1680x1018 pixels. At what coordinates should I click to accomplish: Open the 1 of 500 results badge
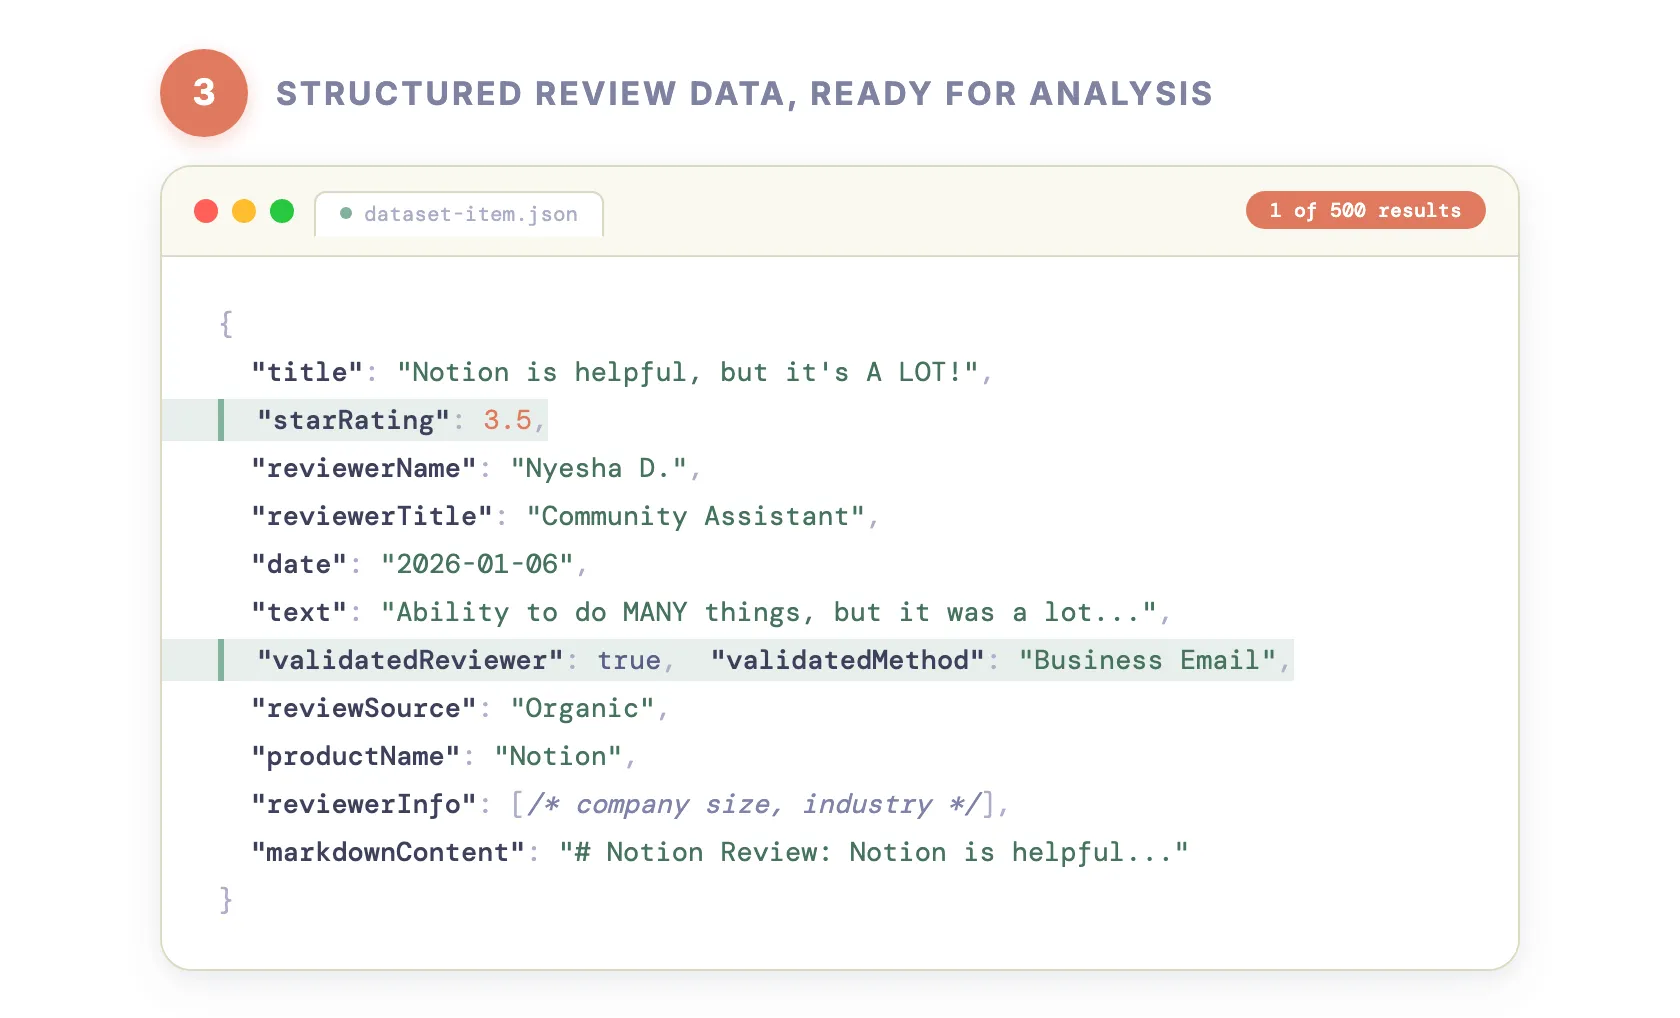pos(1365,210)
